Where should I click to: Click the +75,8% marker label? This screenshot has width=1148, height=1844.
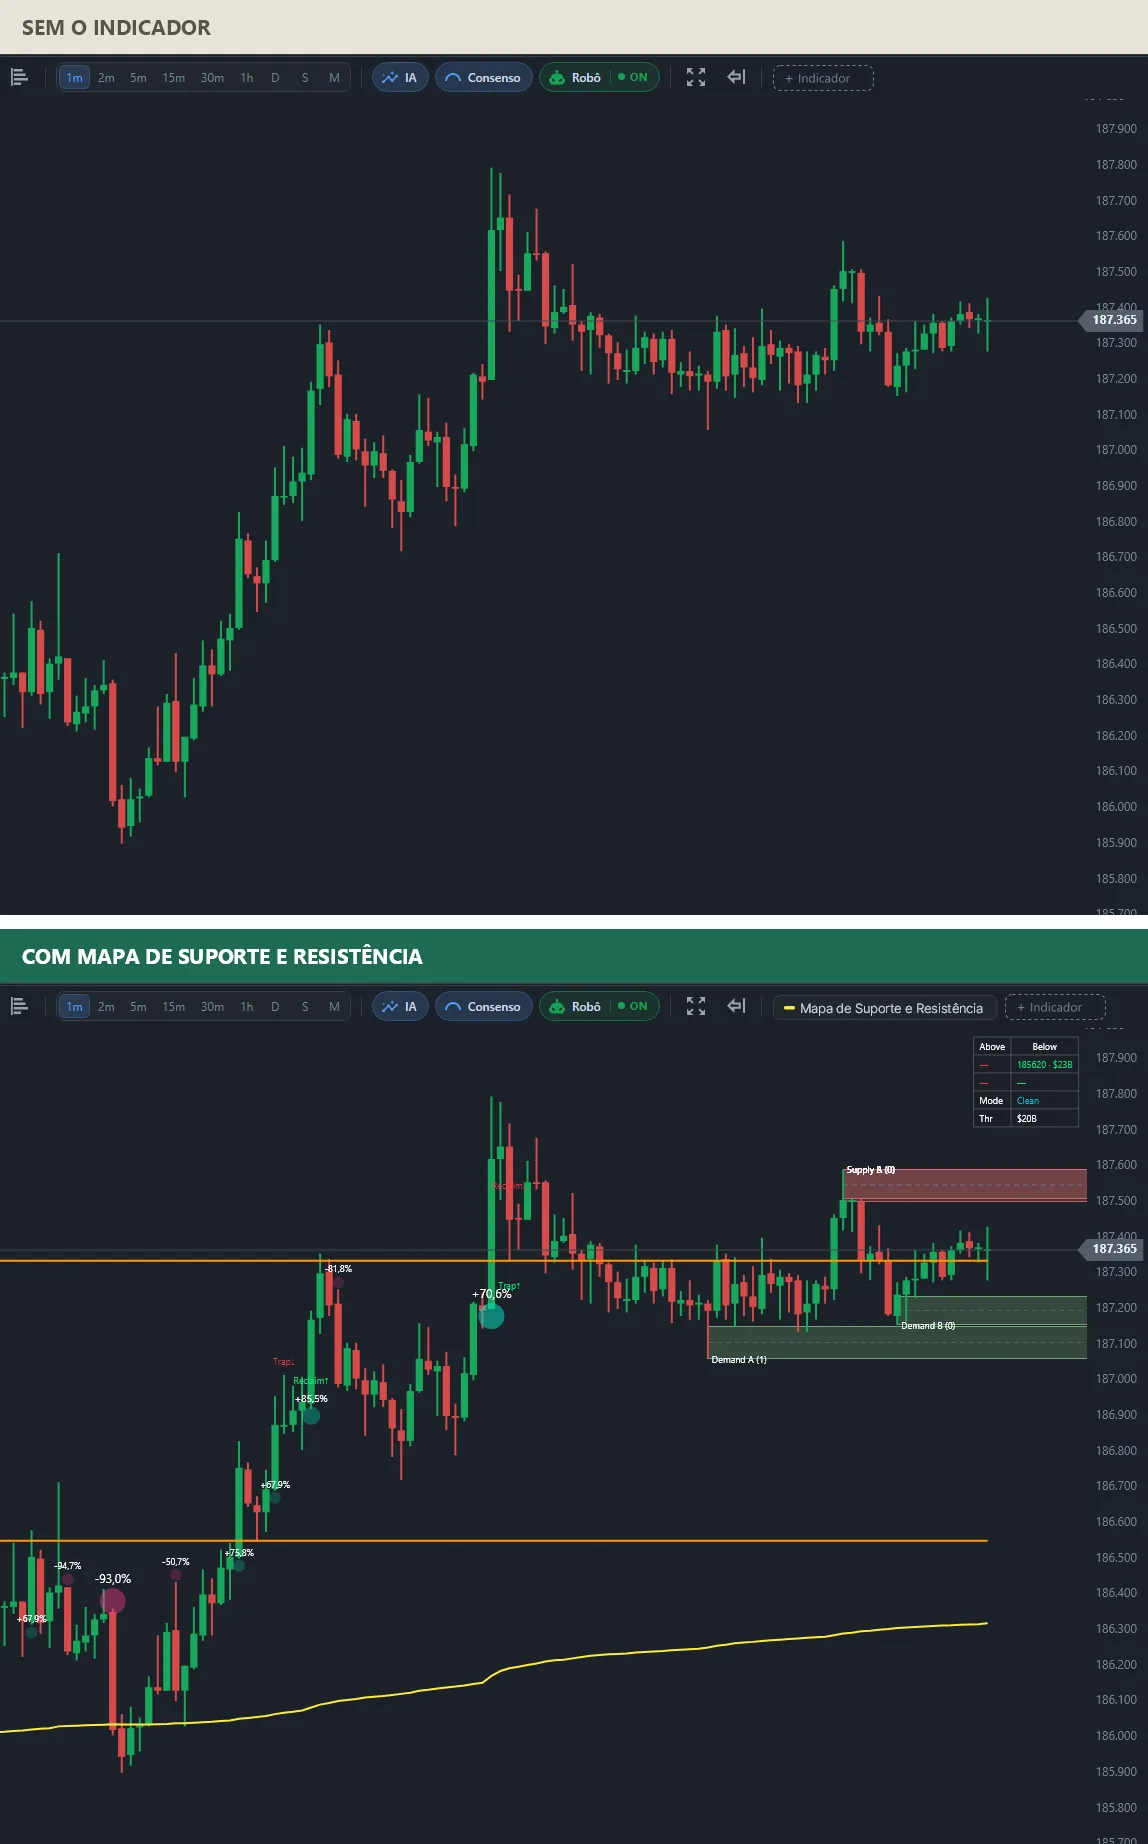click(239, 1553)
